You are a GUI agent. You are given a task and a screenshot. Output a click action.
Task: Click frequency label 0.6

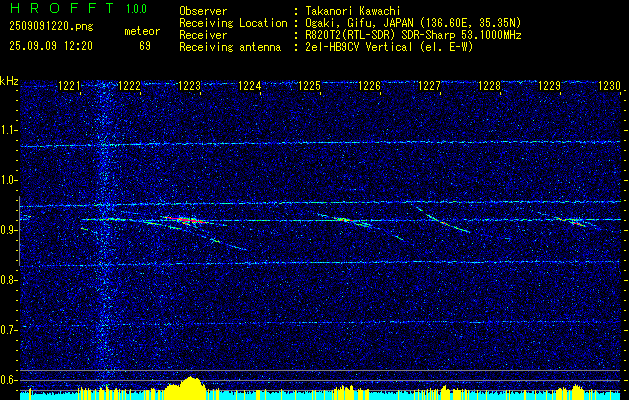click(9, 380)
